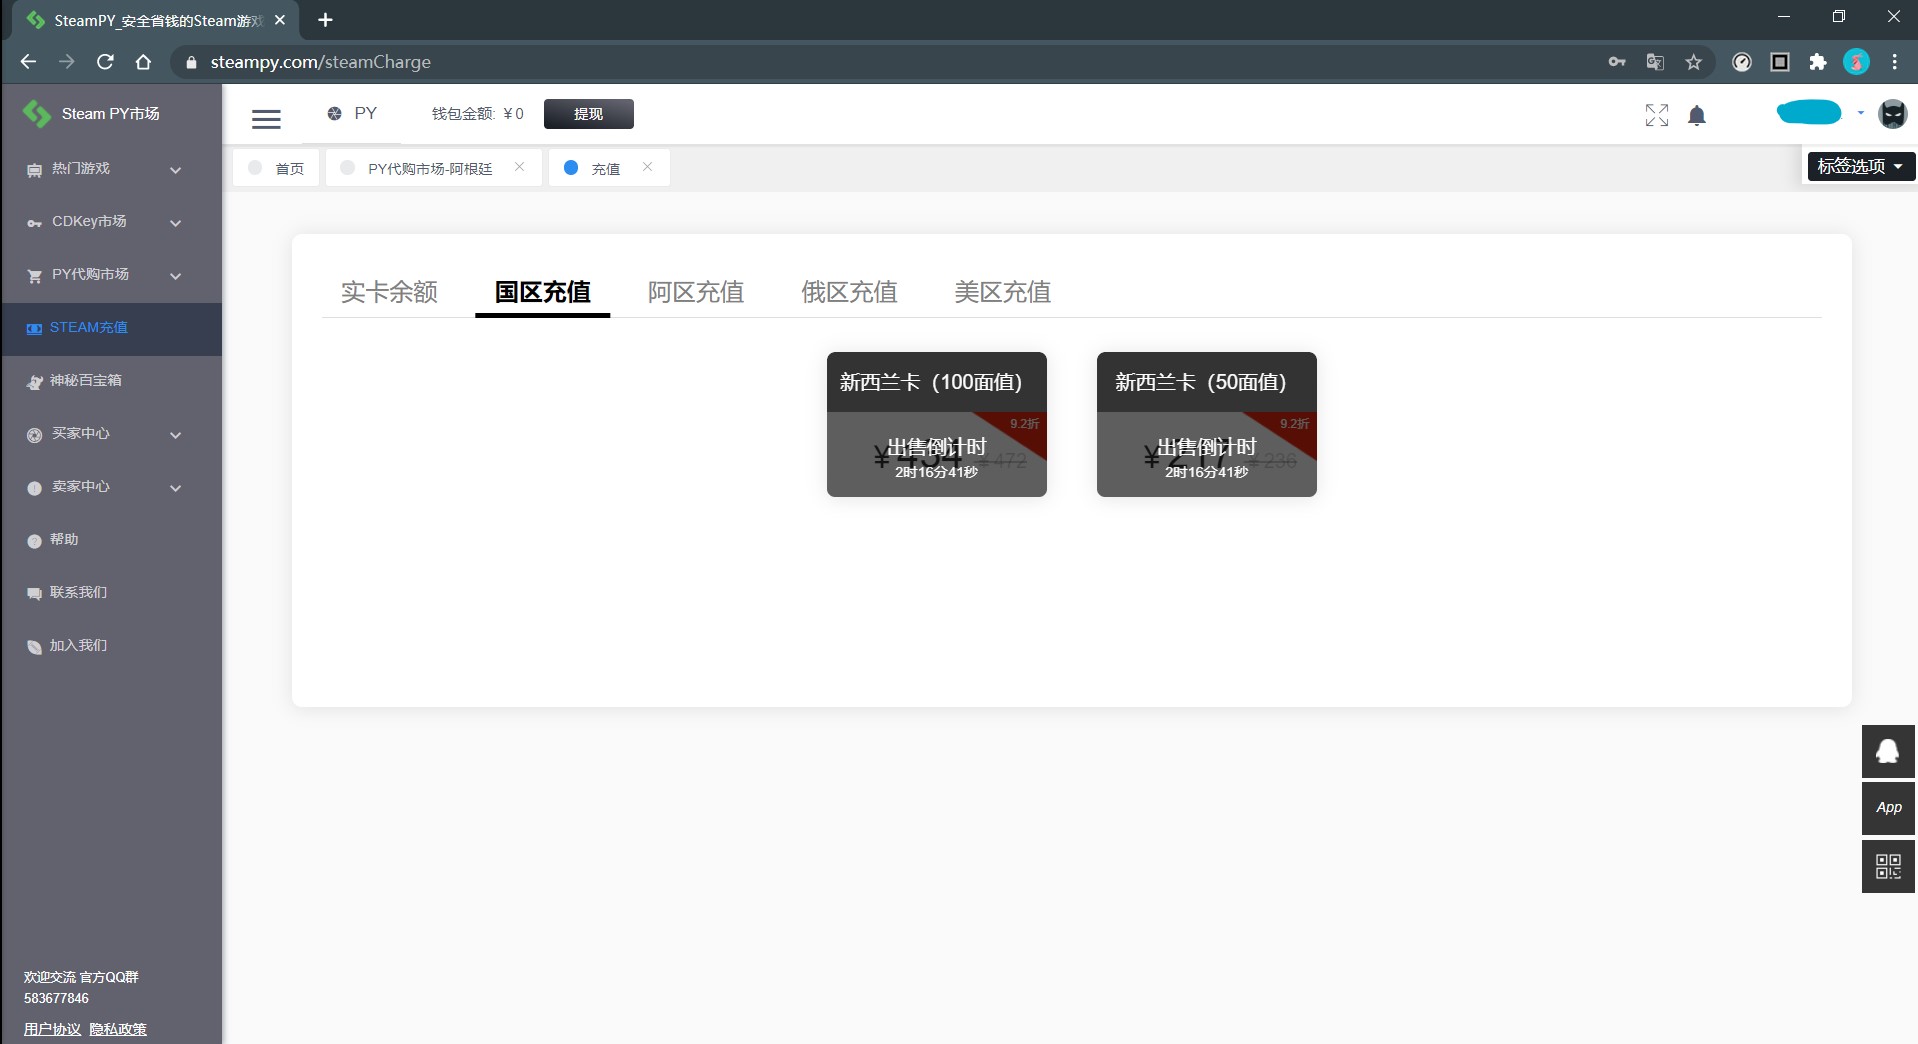
Task: Bookmark this page with the star icon
Action: 1693,62
